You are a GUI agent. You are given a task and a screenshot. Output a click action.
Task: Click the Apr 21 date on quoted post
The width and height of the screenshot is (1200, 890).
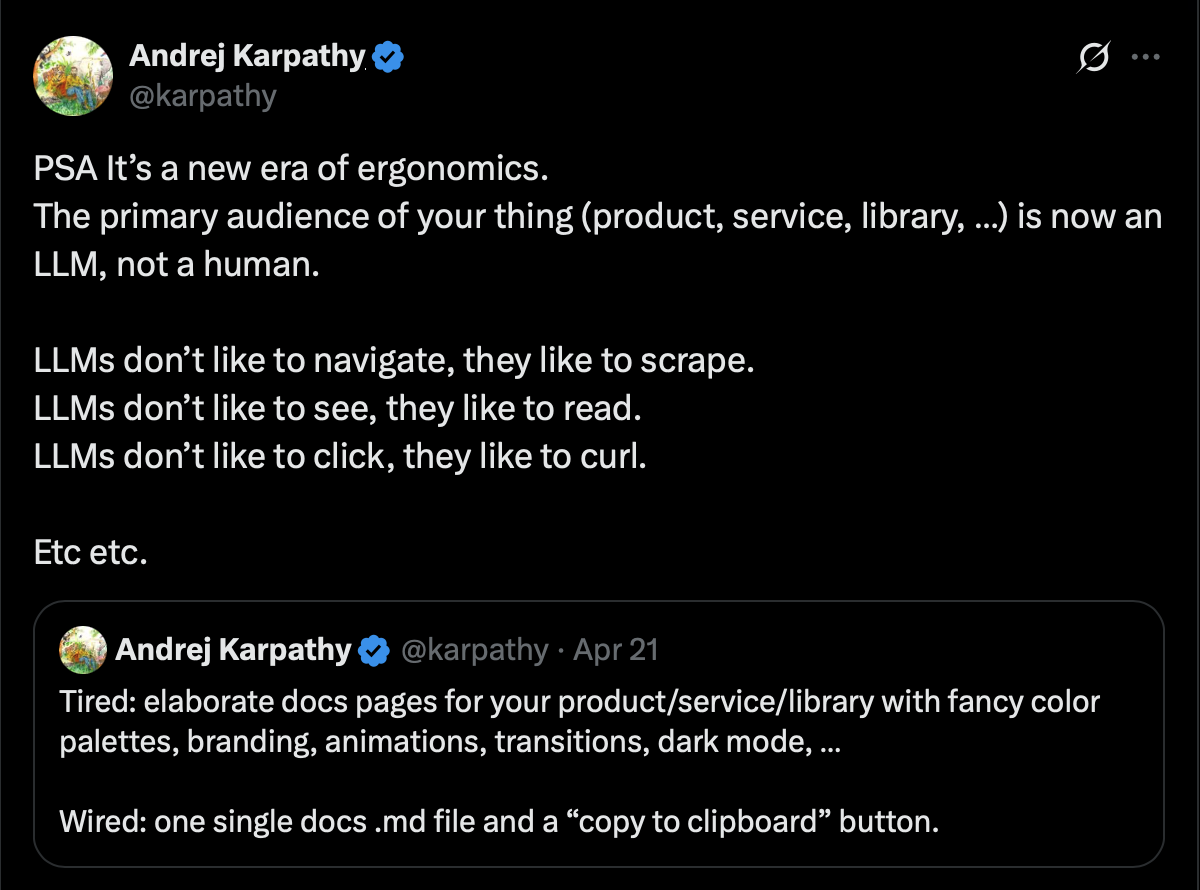coord(614,651)
